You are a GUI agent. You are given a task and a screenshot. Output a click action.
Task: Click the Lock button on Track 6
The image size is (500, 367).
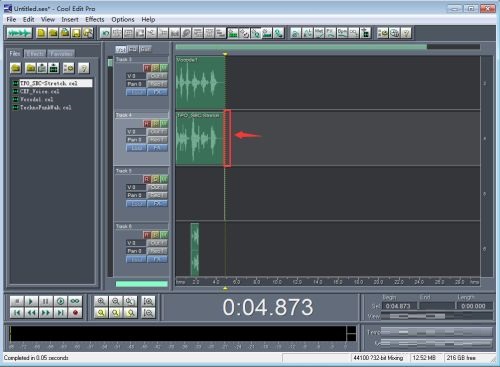(x=136, y=259)
